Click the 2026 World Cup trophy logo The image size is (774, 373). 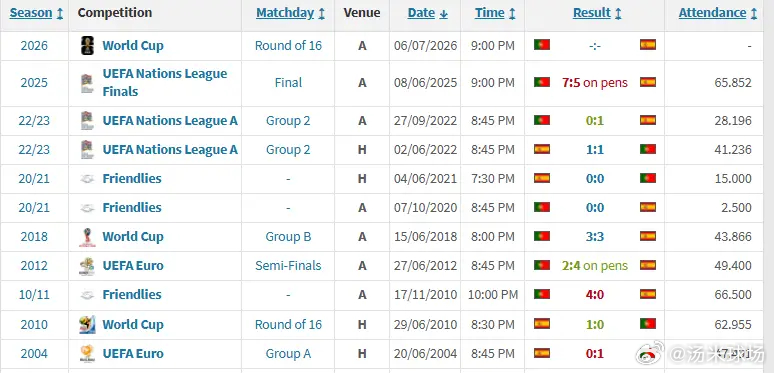87,46
